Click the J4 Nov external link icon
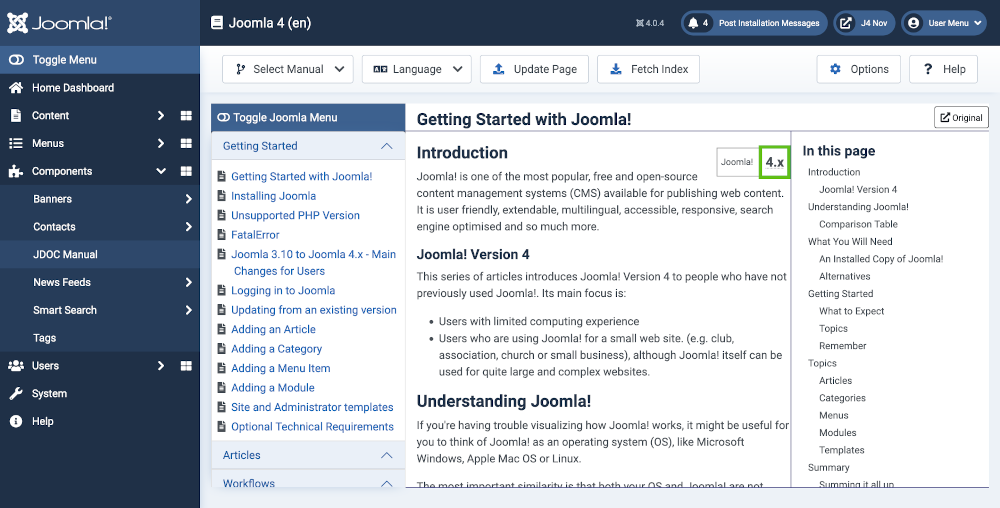 [x=846, y=23]
